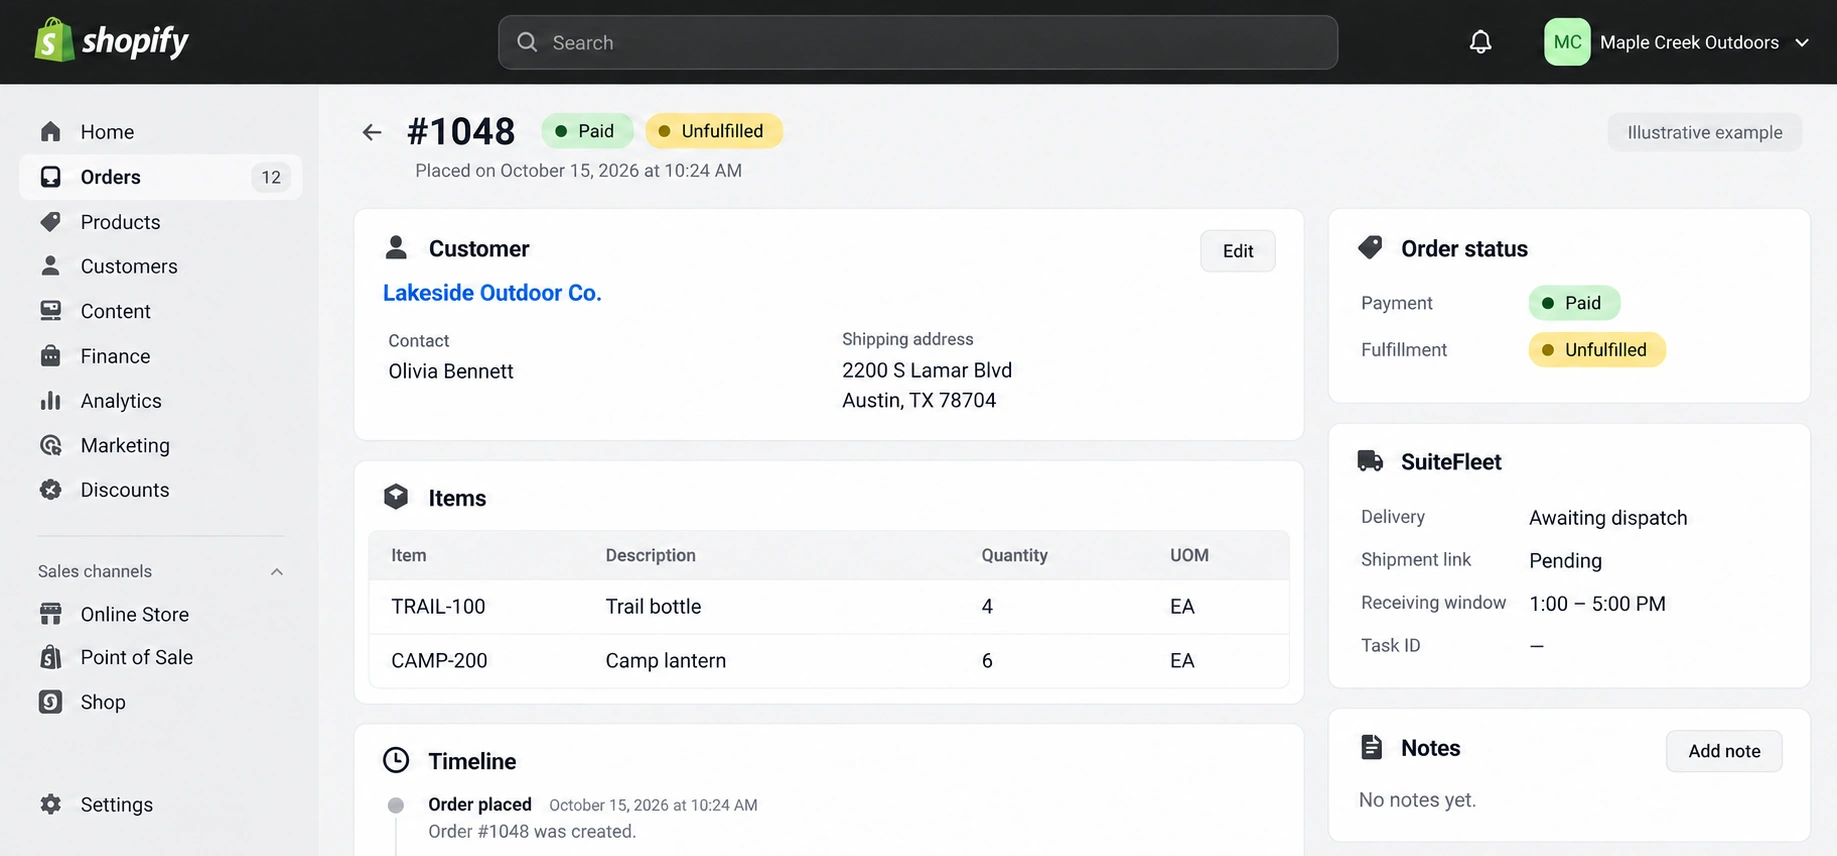
Task: Click the Products tag icon in sidebar
Action: point(51,222)
